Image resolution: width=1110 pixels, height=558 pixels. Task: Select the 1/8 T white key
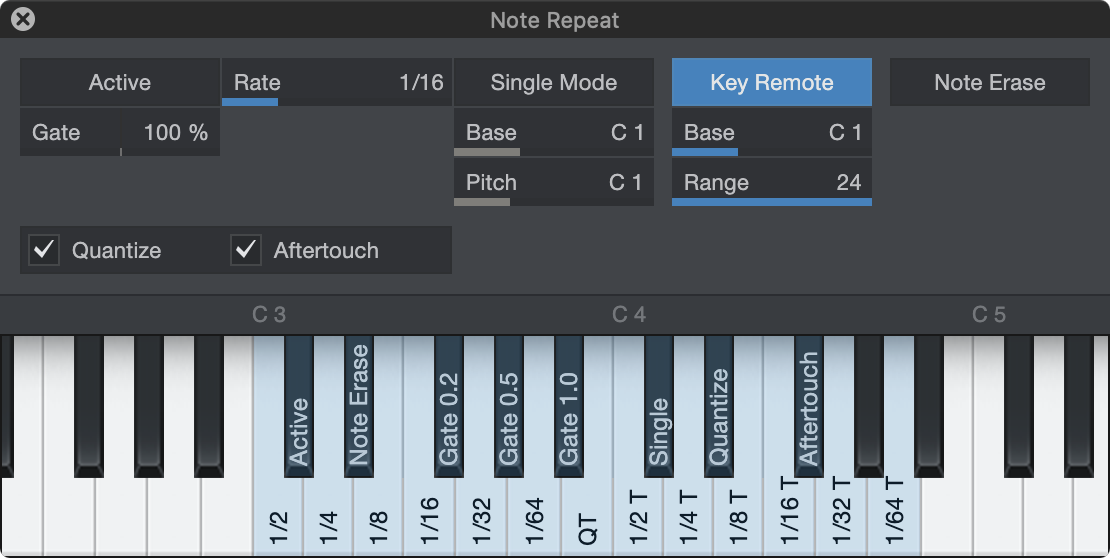point(738,518)
